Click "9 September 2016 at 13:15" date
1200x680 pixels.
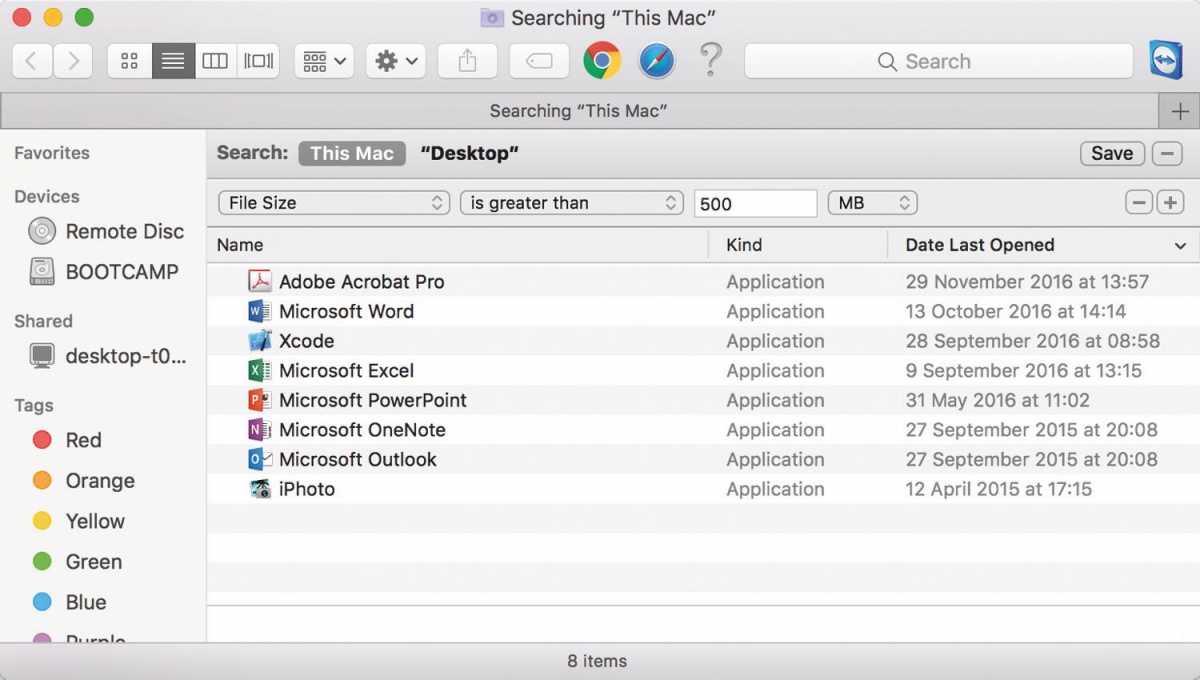pos(1024,370)
